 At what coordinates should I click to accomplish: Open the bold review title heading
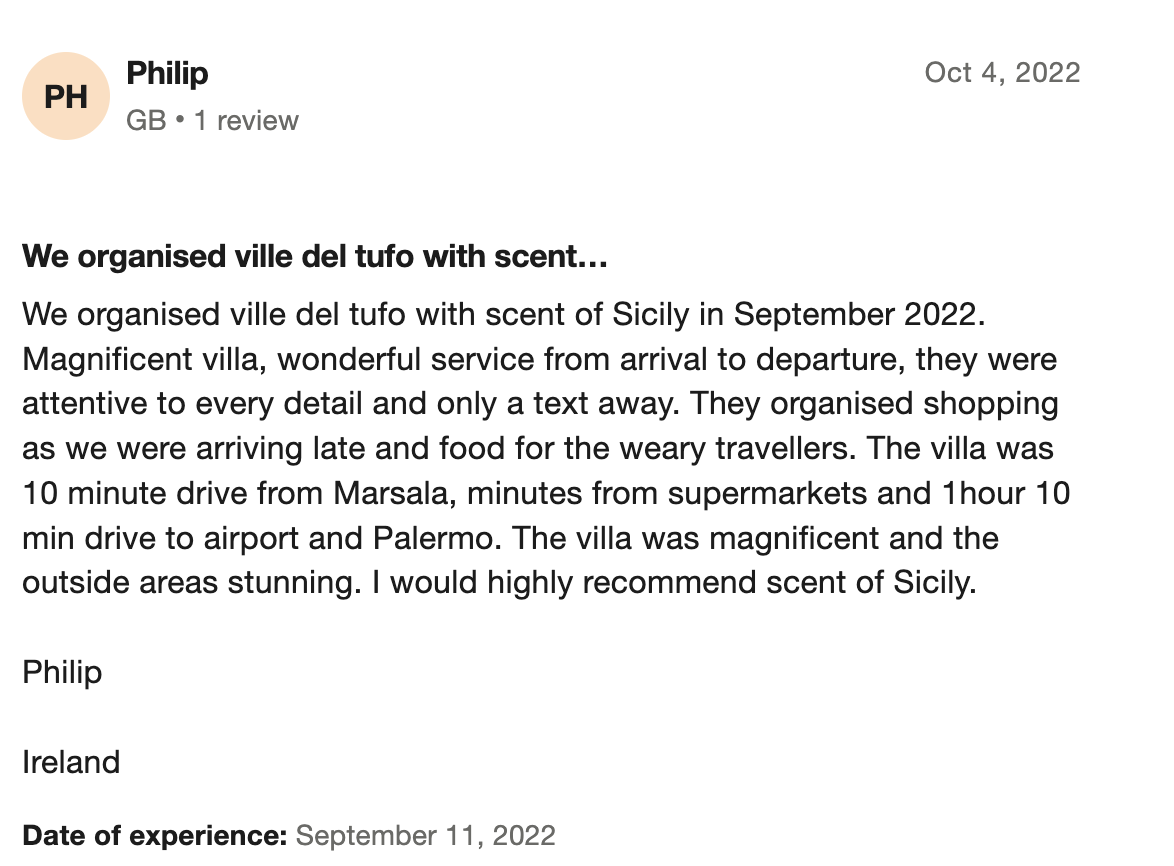tap(315, 257)
